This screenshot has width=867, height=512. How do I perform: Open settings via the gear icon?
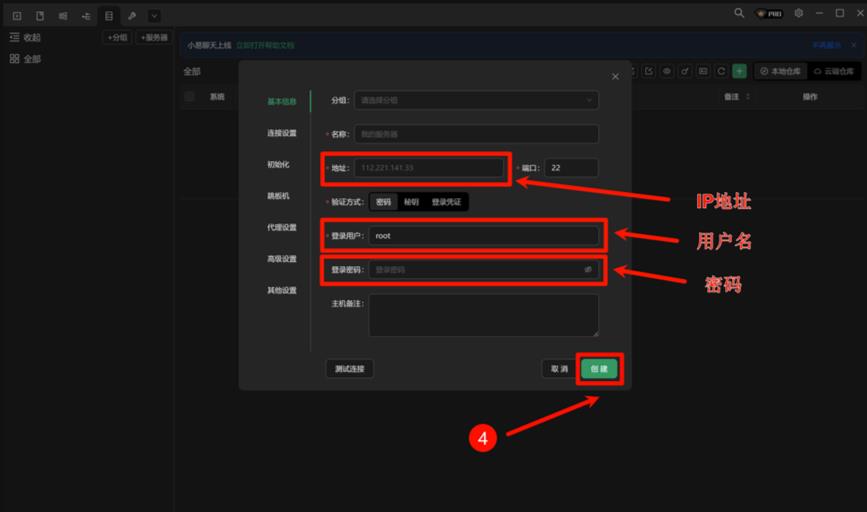point(798,14)
